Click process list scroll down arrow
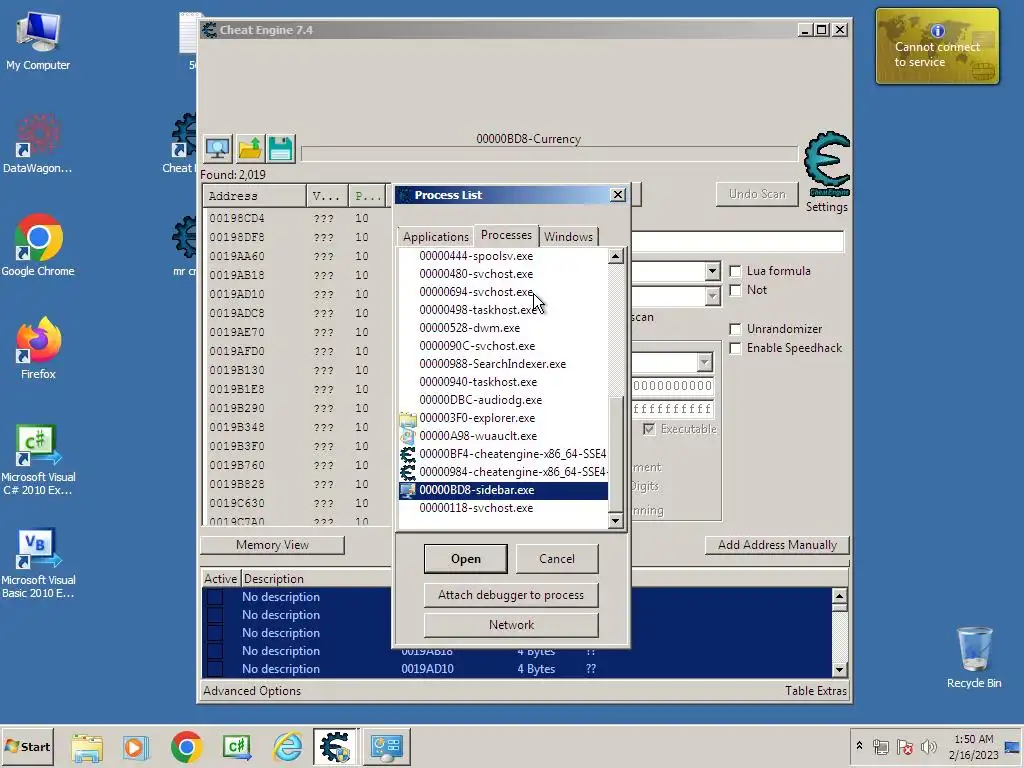 [615, 520]
